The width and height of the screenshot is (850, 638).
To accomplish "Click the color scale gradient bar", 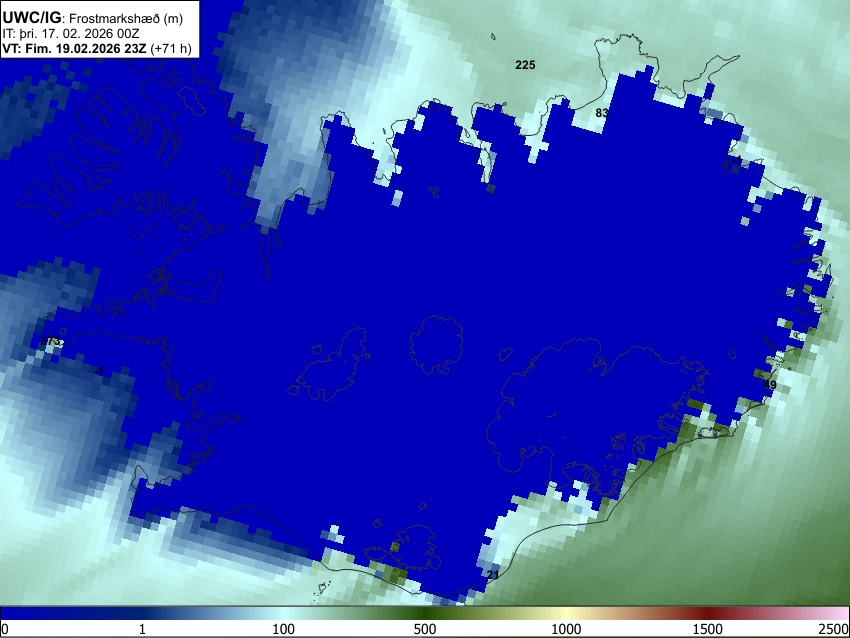I will coord(425,613).
